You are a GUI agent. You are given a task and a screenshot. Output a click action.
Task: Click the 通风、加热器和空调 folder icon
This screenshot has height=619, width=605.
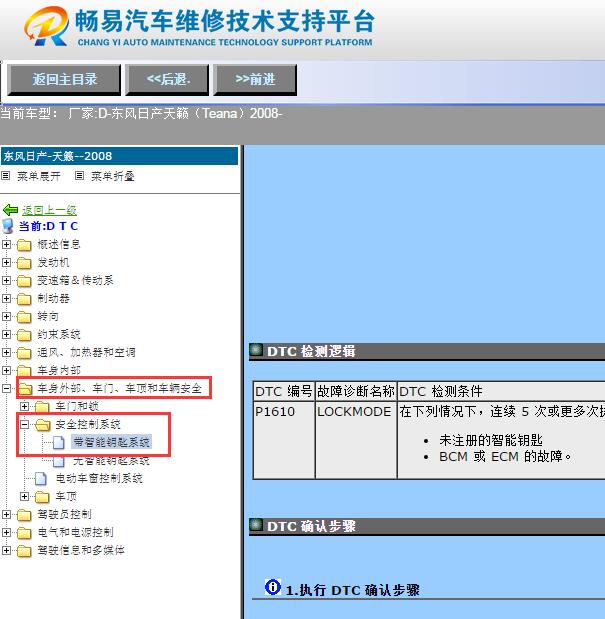coord(24,353)
